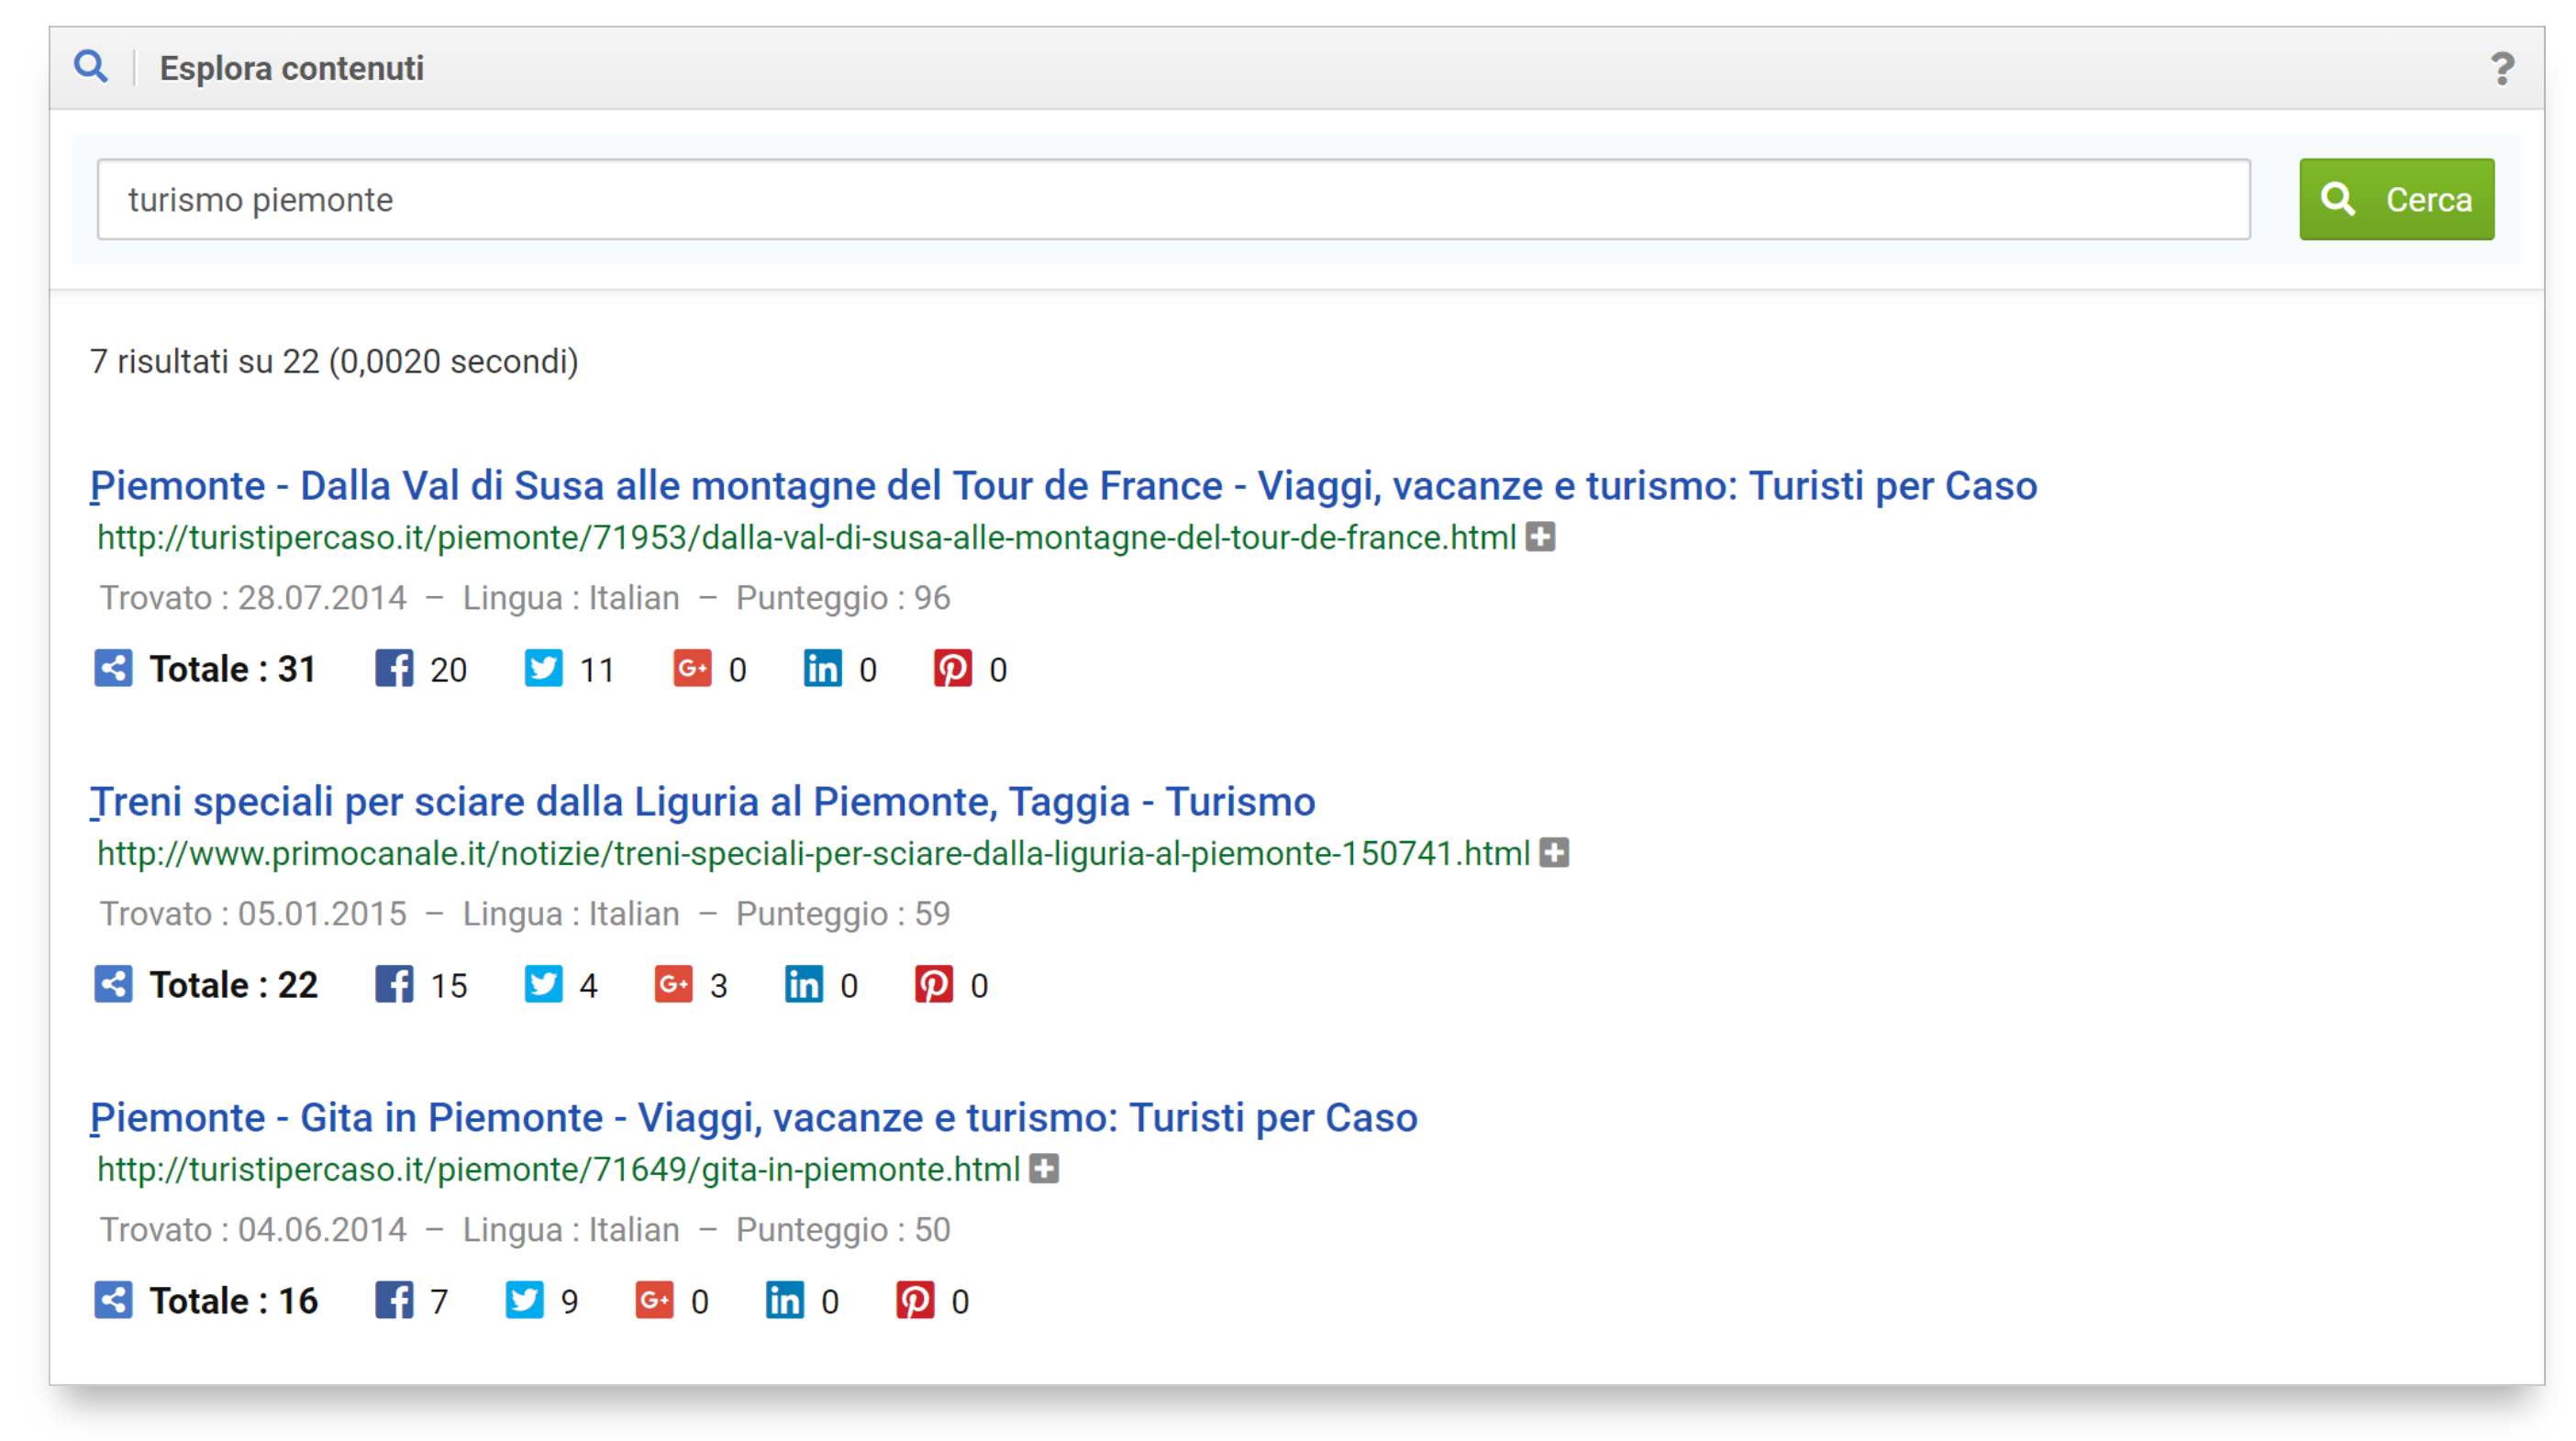Screen dimensions: 2576x1441
Task: Click Google+ icon in Totale 16 row
Action: (654, 1300)
